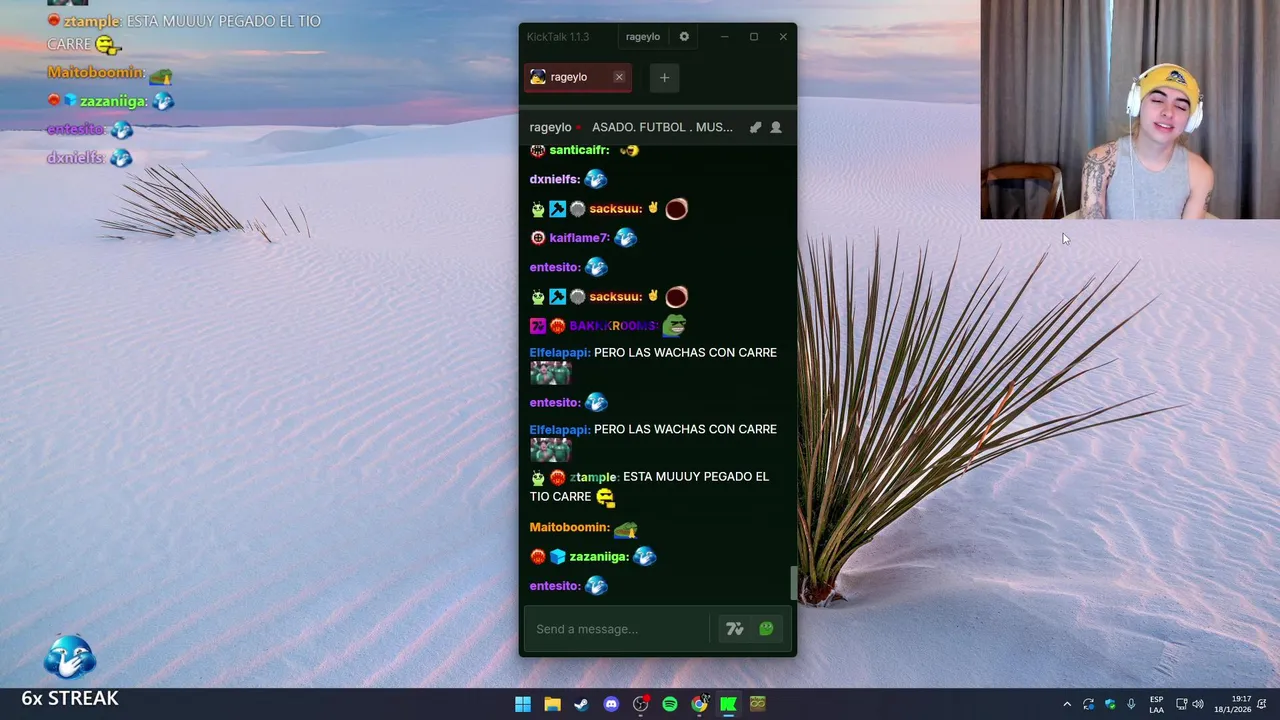Click the Pepe frog emote in chat
This screenshot has width=1280, height=720.
pos(674,325)
